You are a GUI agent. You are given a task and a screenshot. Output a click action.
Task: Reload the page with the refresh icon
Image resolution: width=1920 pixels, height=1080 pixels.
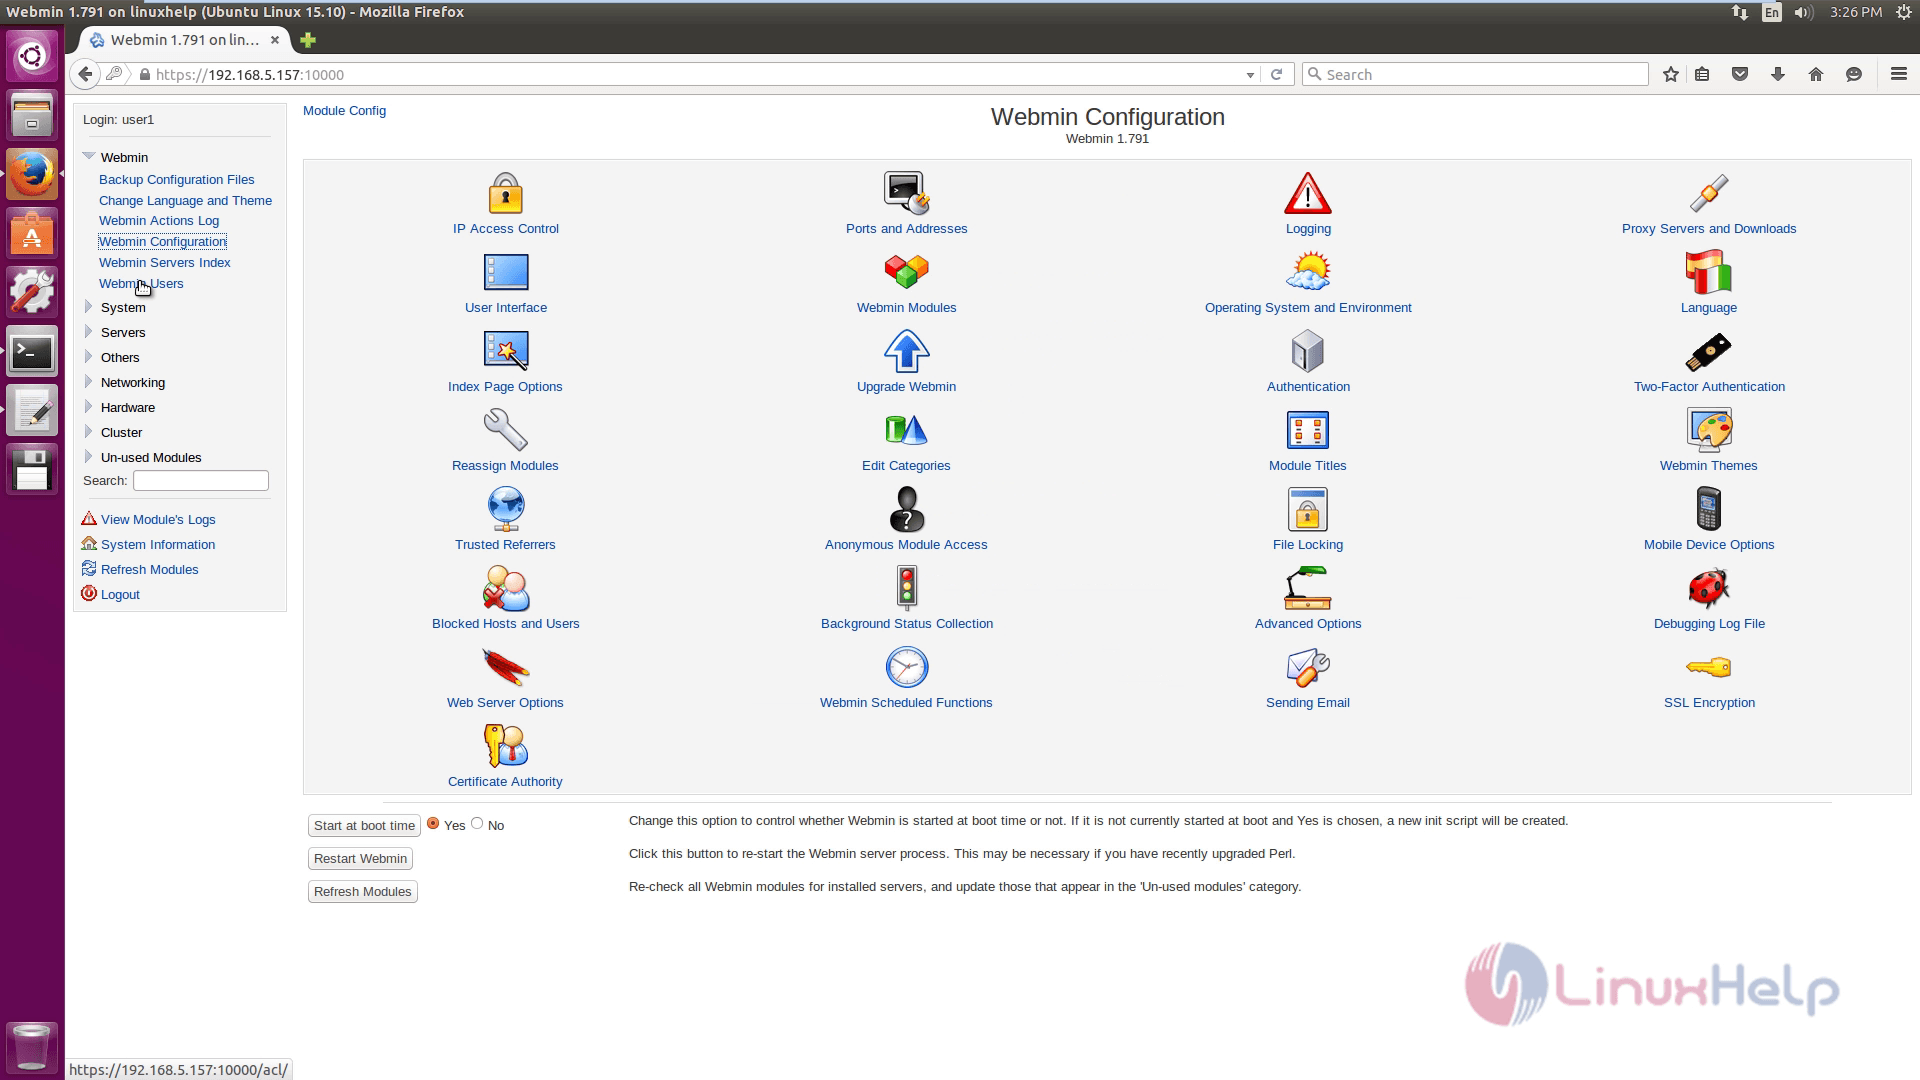(1276, 75)
